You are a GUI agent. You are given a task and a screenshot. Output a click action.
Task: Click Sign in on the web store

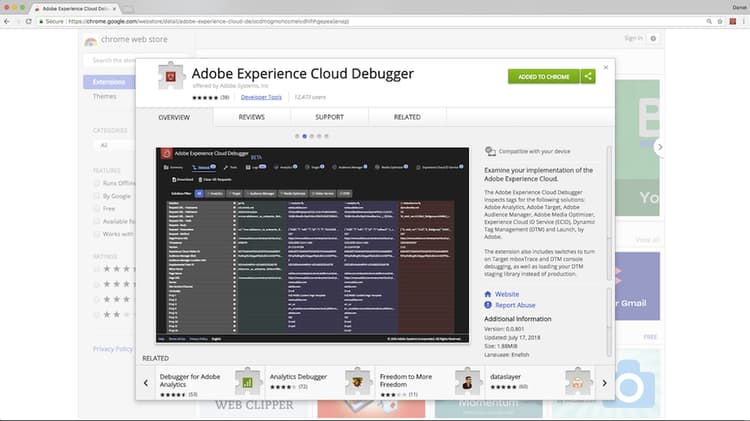(x=633, y=38)
